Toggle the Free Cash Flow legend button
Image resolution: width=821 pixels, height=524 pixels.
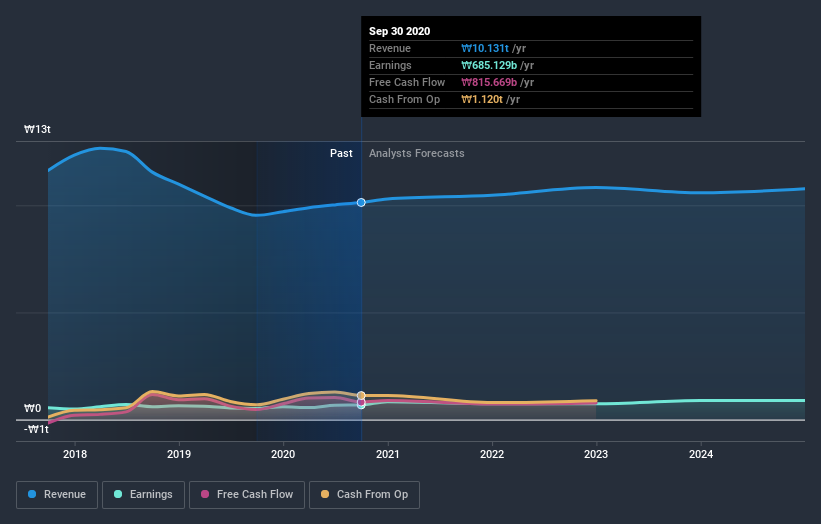point(247,495)
